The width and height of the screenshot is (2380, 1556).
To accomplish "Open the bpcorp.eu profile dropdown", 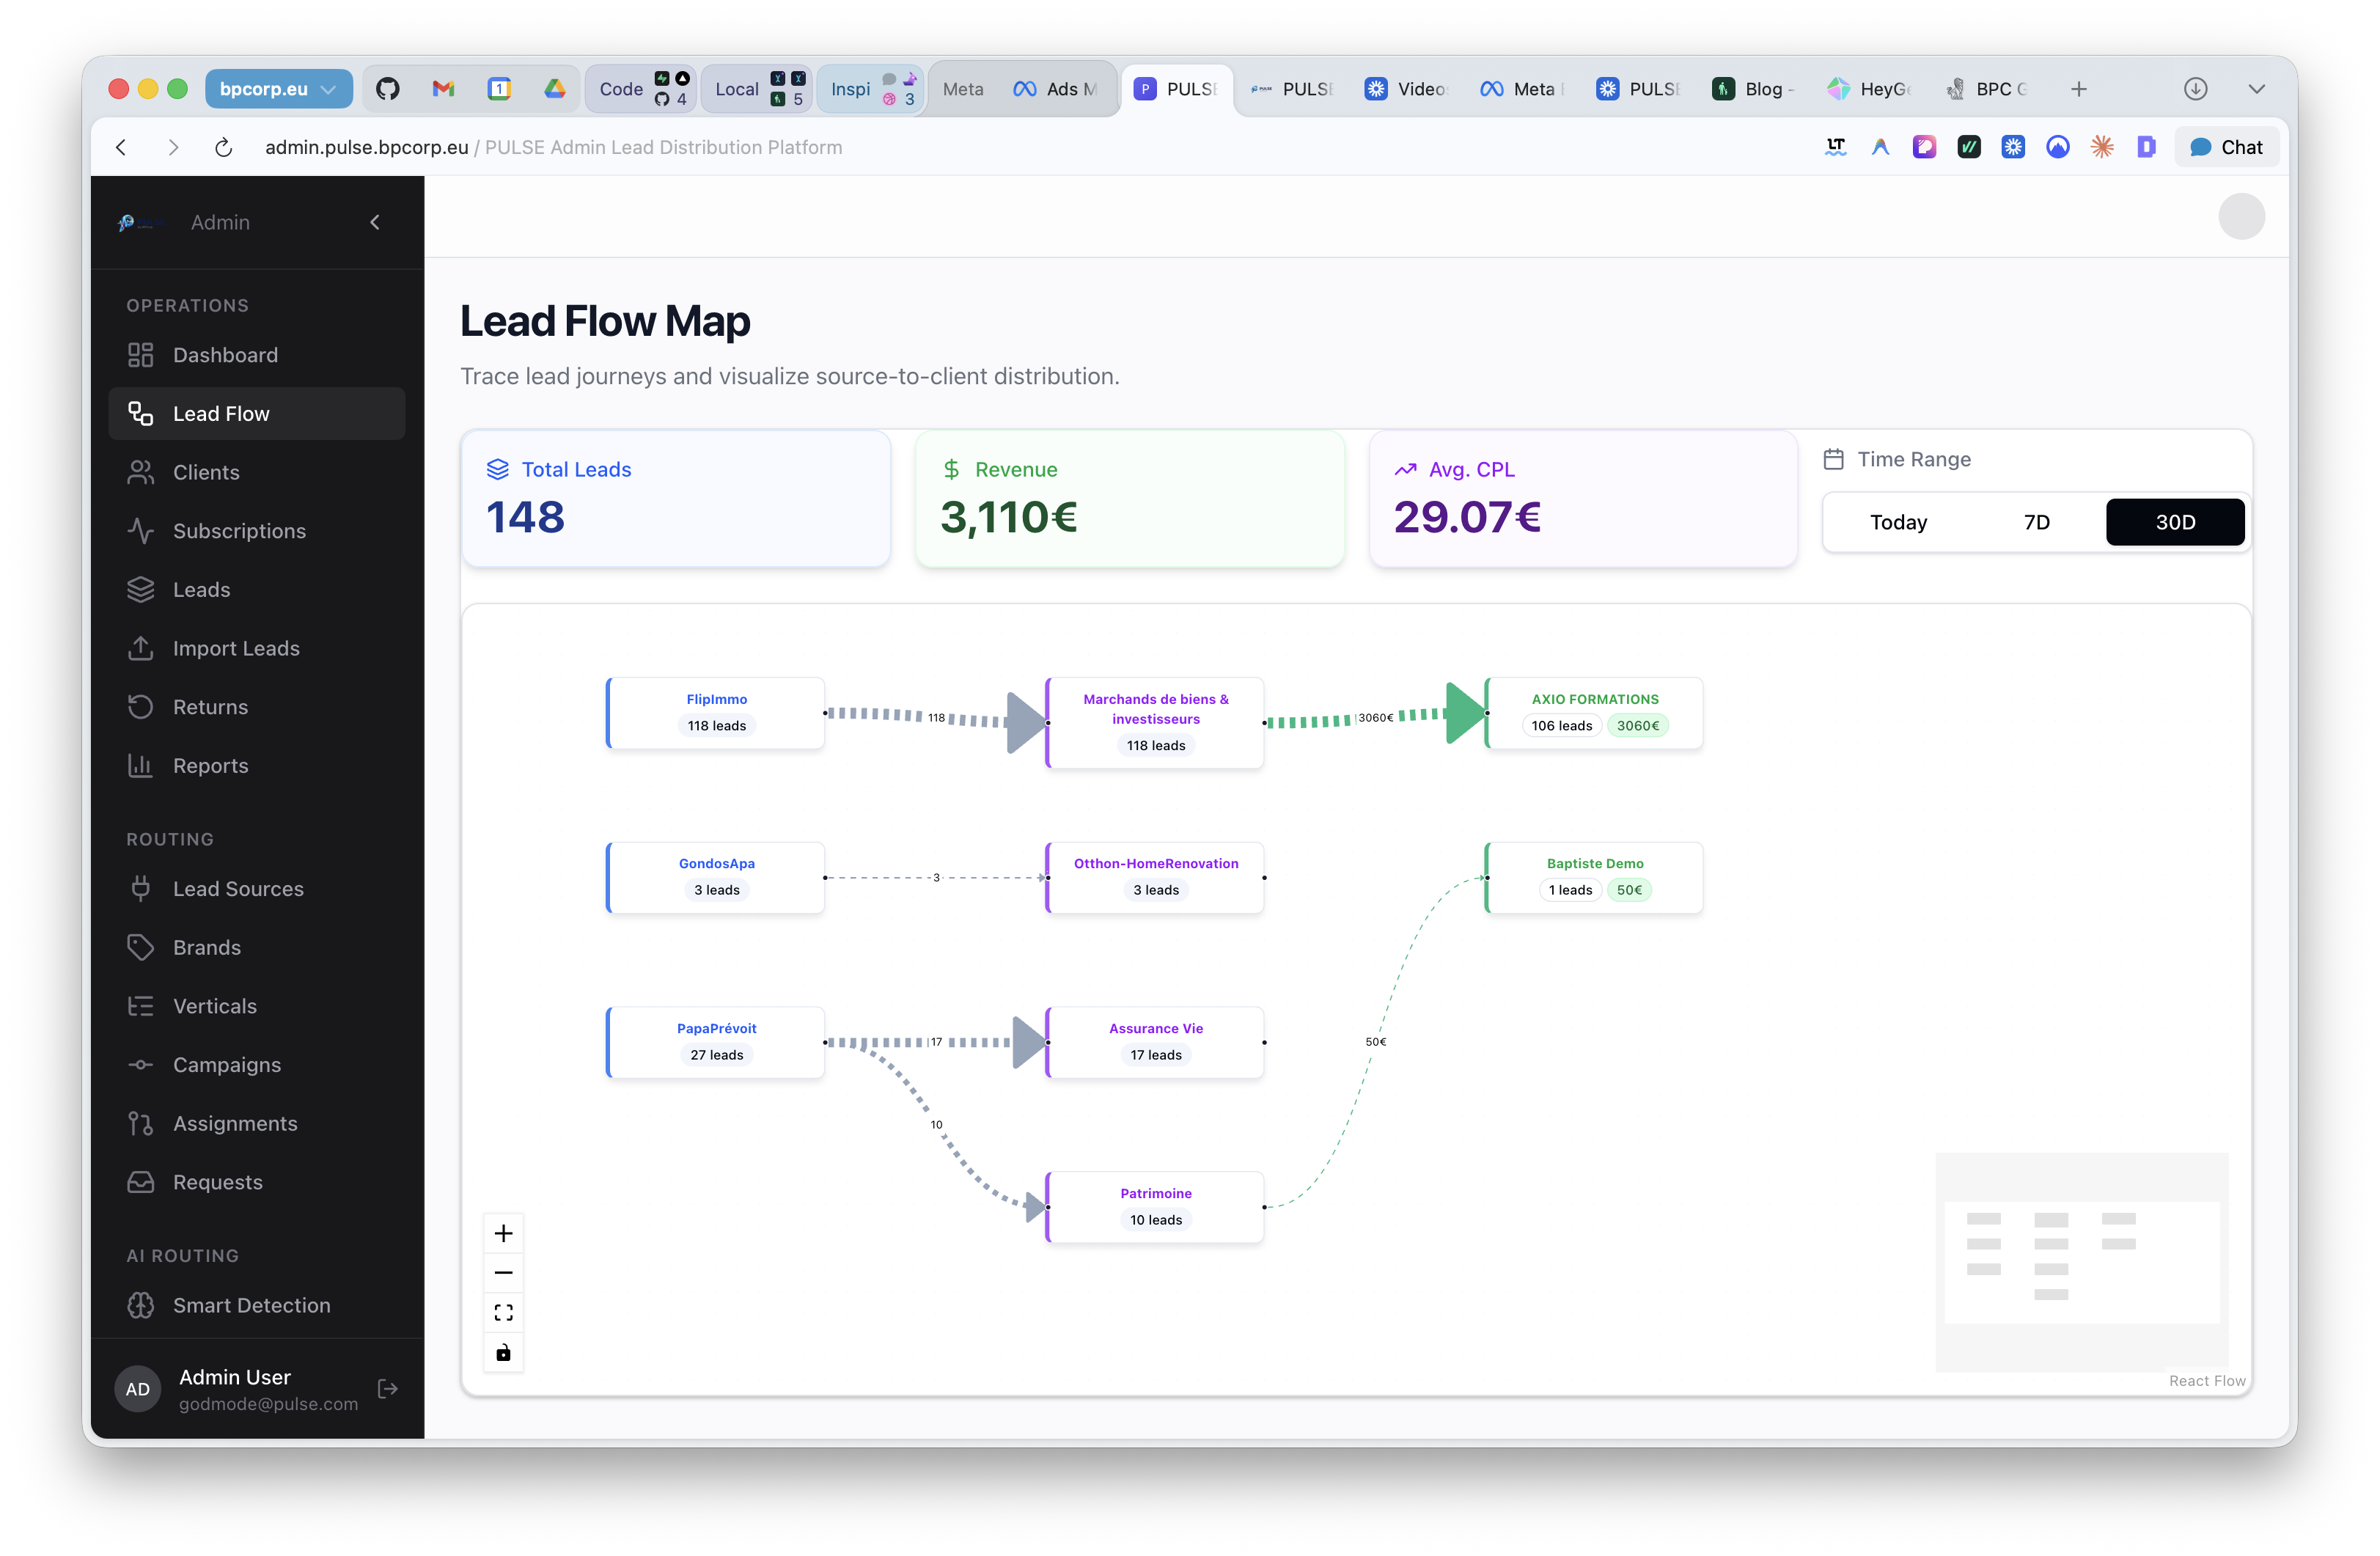I will pyautogui.click(x=279, y=88).
